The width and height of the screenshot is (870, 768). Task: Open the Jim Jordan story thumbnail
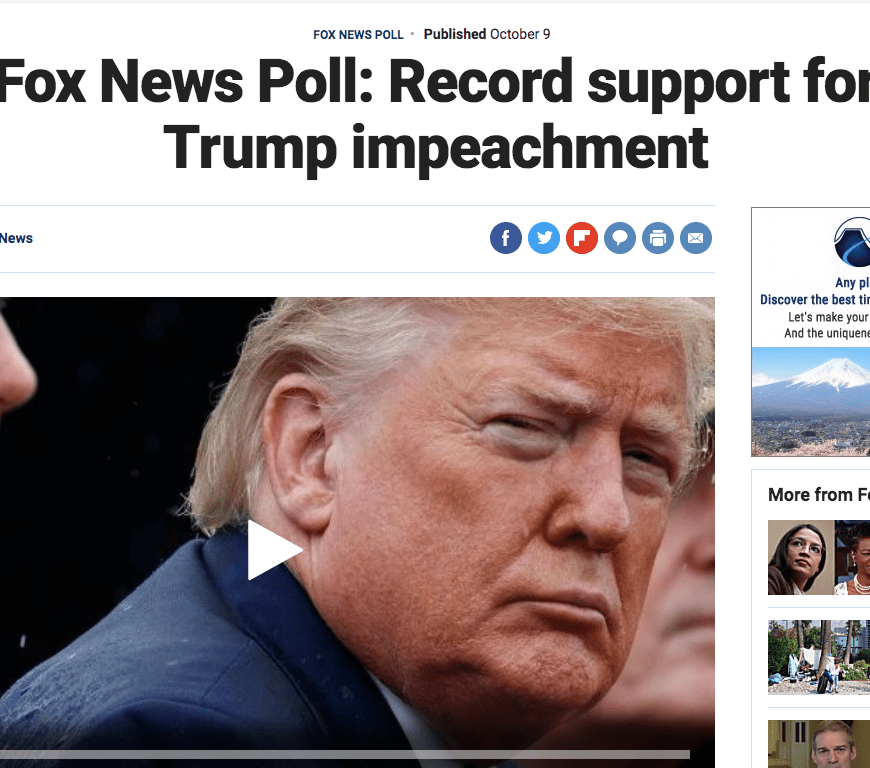click(819, 744)
